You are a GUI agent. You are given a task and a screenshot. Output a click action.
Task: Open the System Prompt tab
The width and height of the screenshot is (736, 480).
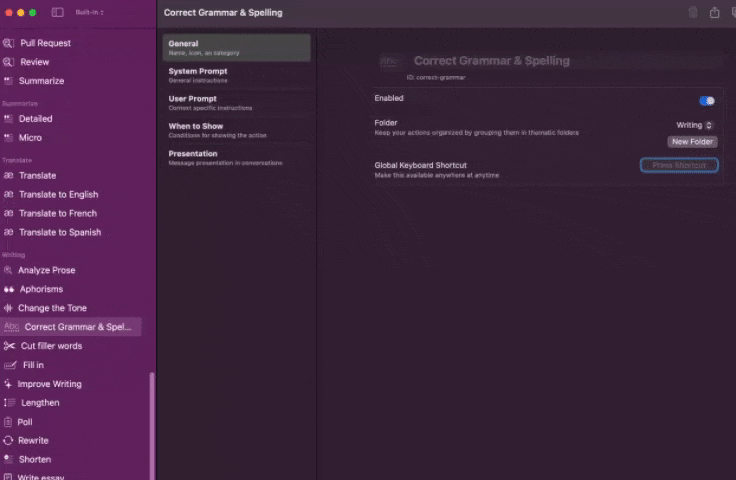pos(237,75)
